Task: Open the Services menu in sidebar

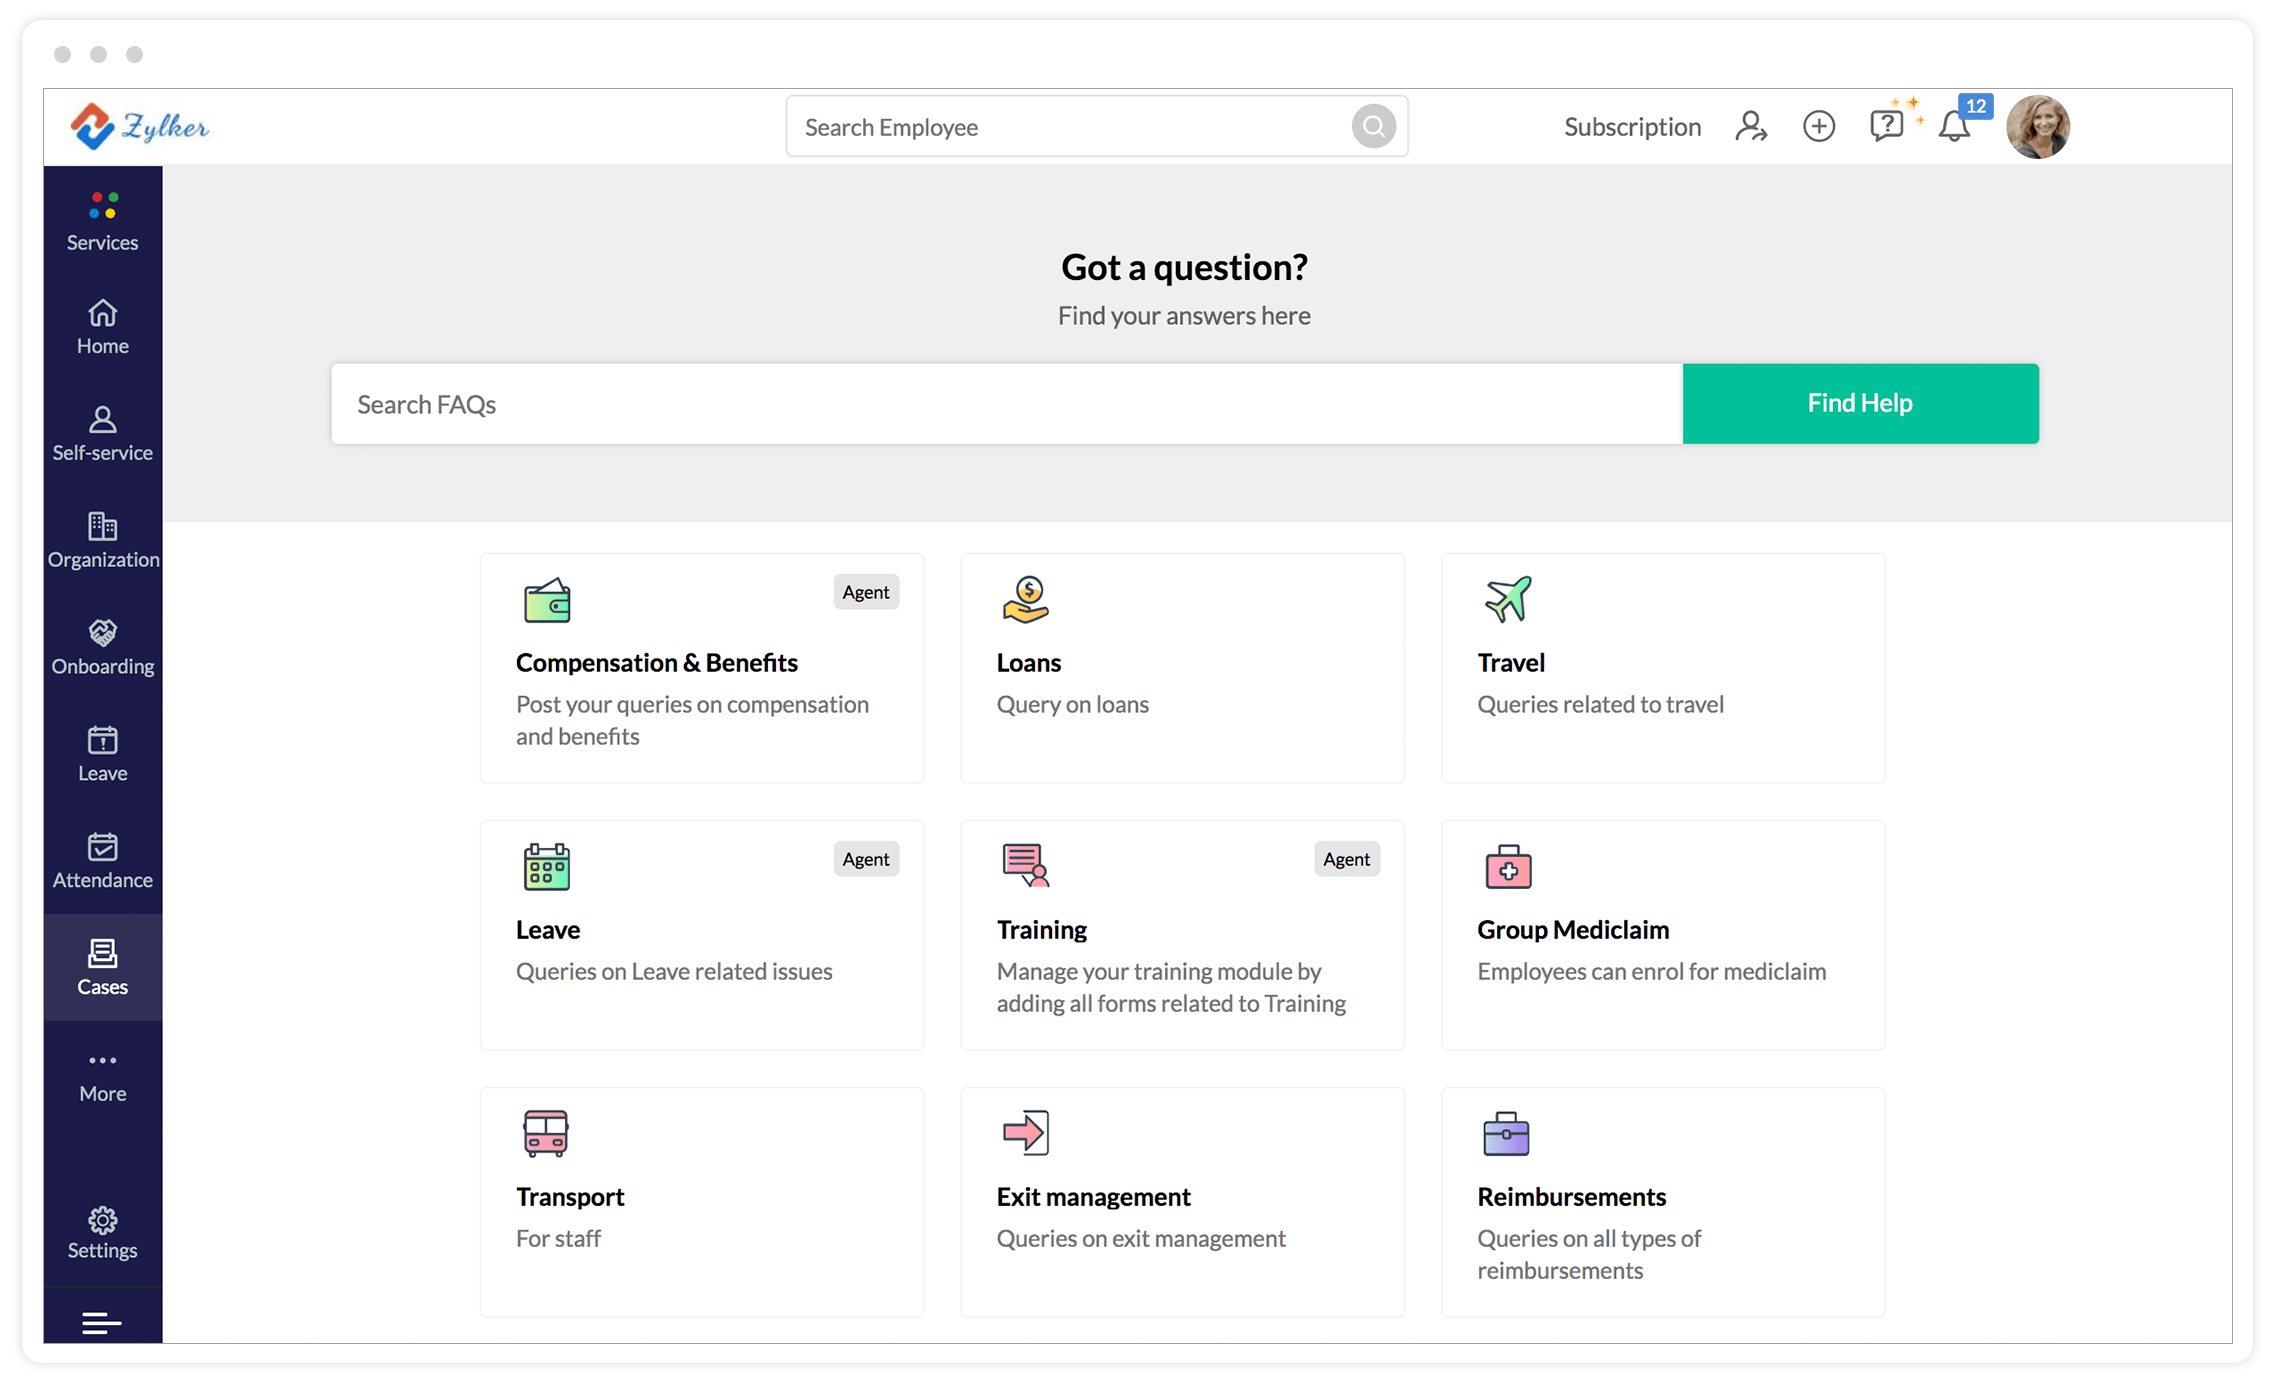Action: pyautogui.click(x=102, y=221)
